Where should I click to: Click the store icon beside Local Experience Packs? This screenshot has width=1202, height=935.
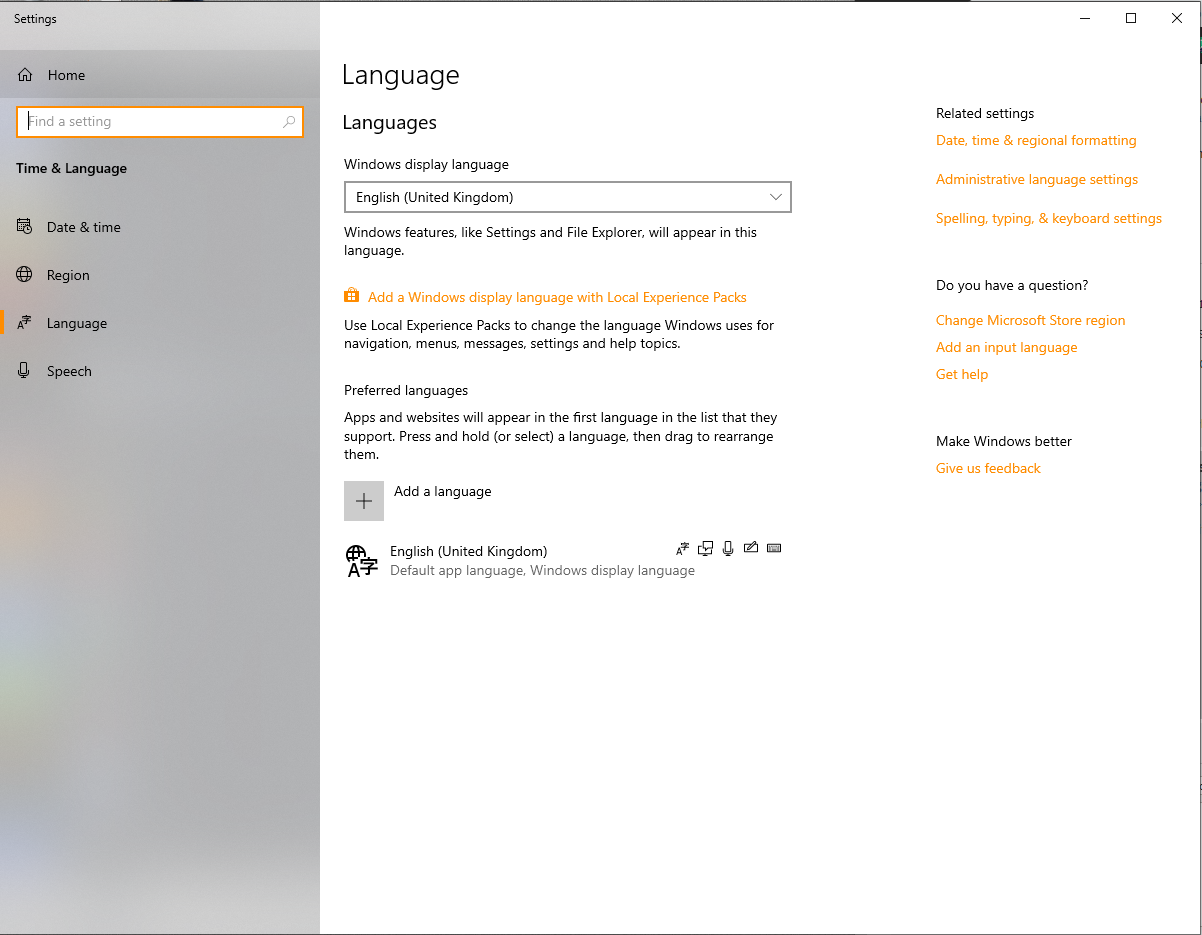point(351,296)
